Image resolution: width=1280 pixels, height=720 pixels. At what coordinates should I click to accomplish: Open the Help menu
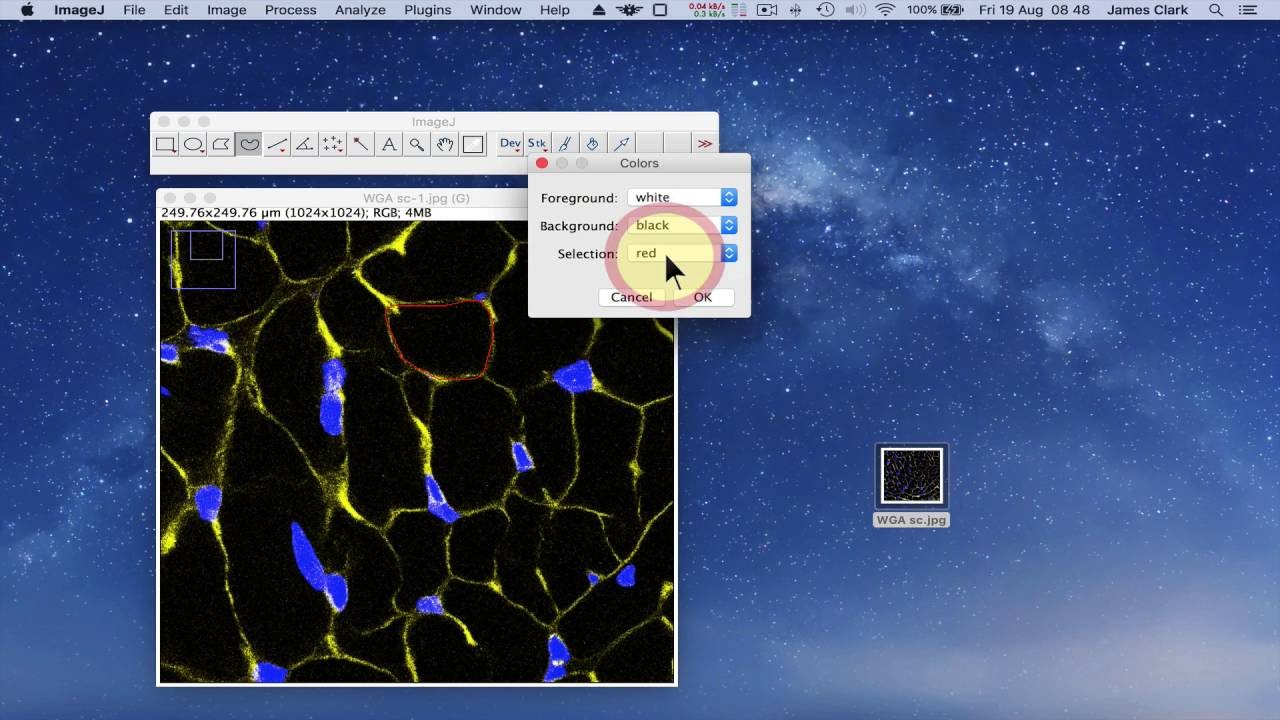pyautogui.click(x=554, y=10)
